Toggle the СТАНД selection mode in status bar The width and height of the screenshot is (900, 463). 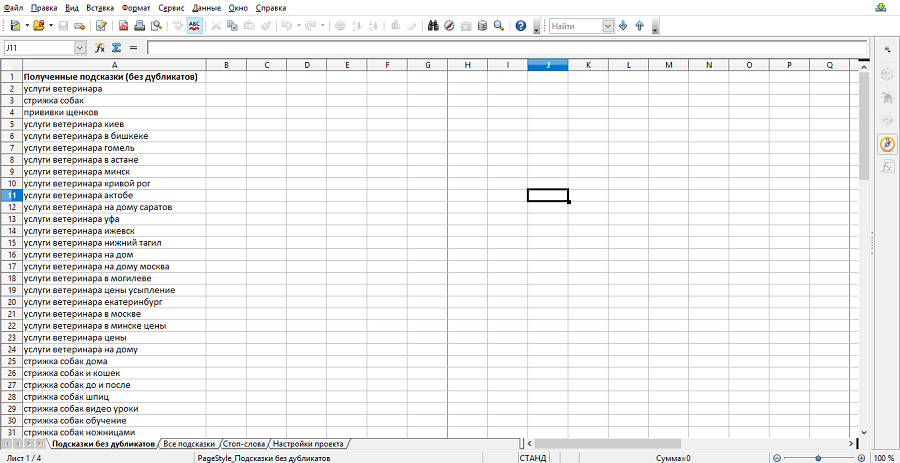(533, 458)
